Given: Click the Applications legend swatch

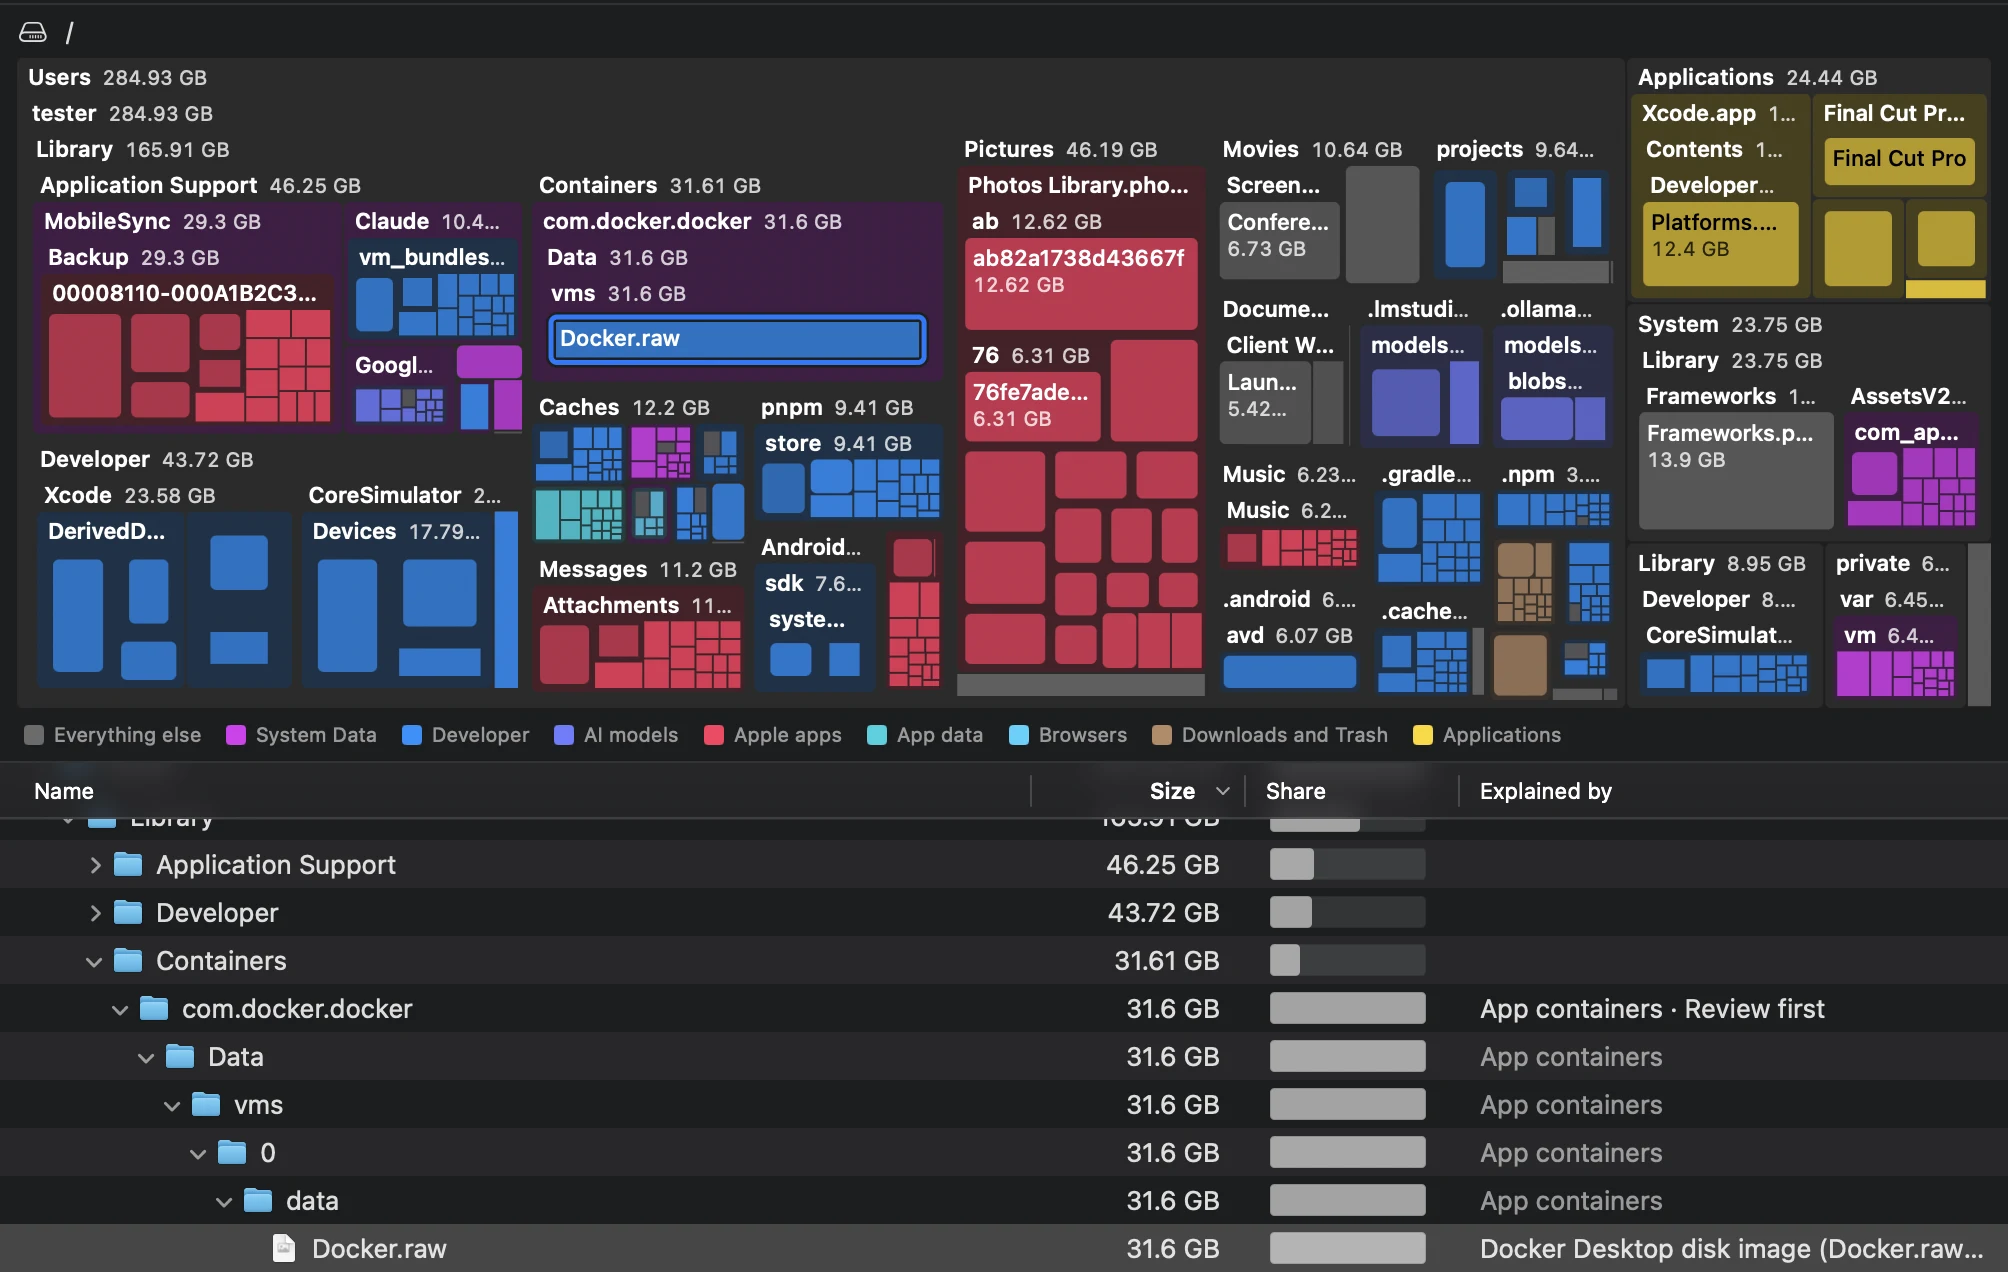Looking at the screenshot, I should (x=1423, y=735).
